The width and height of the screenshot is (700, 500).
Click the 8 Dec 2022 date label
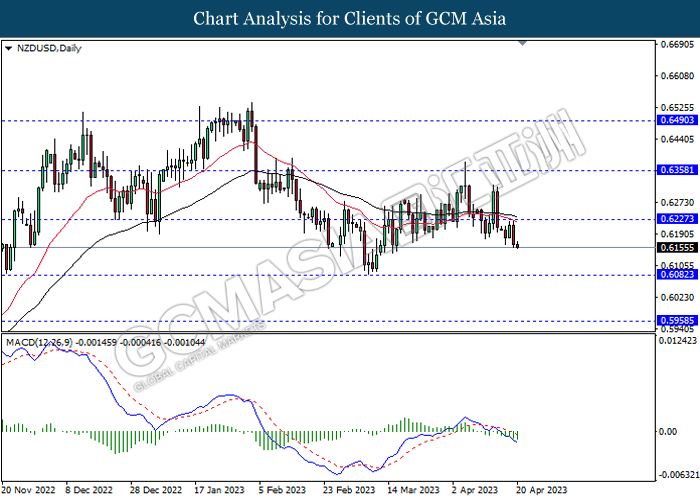pos(89,490)
